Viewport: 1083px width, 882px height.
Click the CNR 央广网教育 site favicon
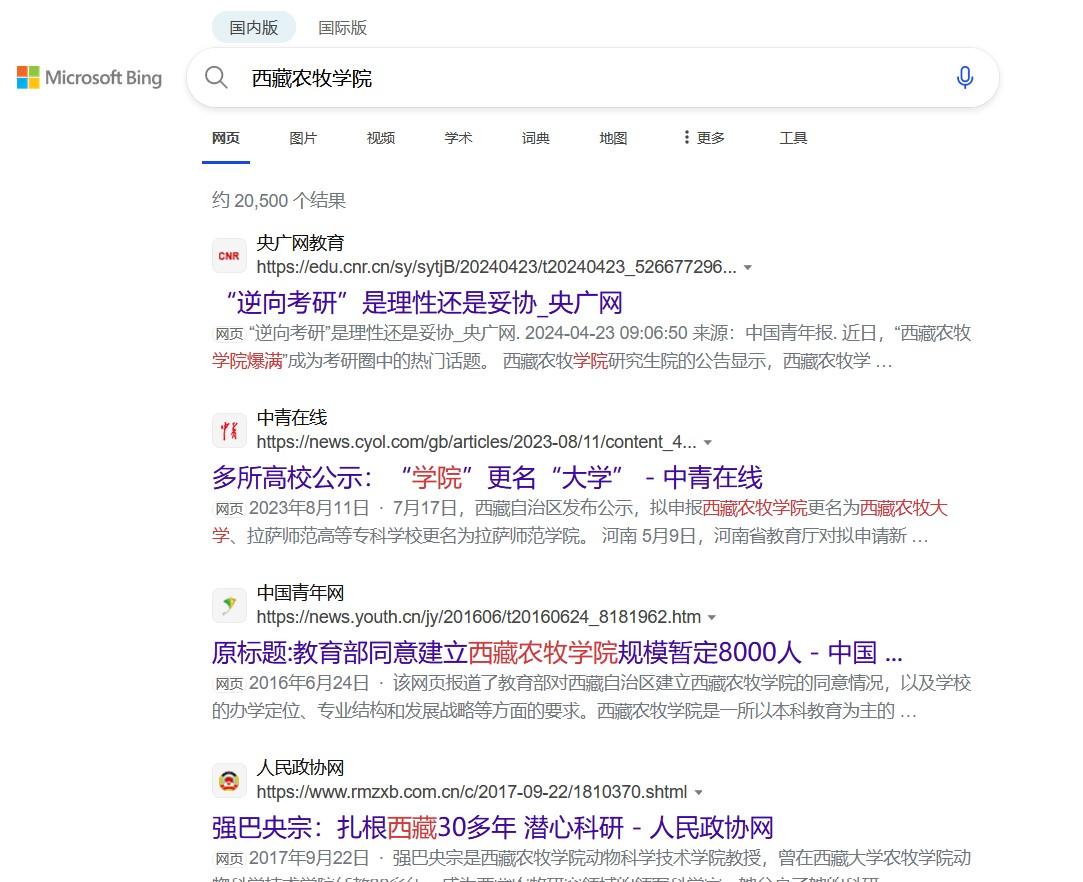(x=229, y=256)
